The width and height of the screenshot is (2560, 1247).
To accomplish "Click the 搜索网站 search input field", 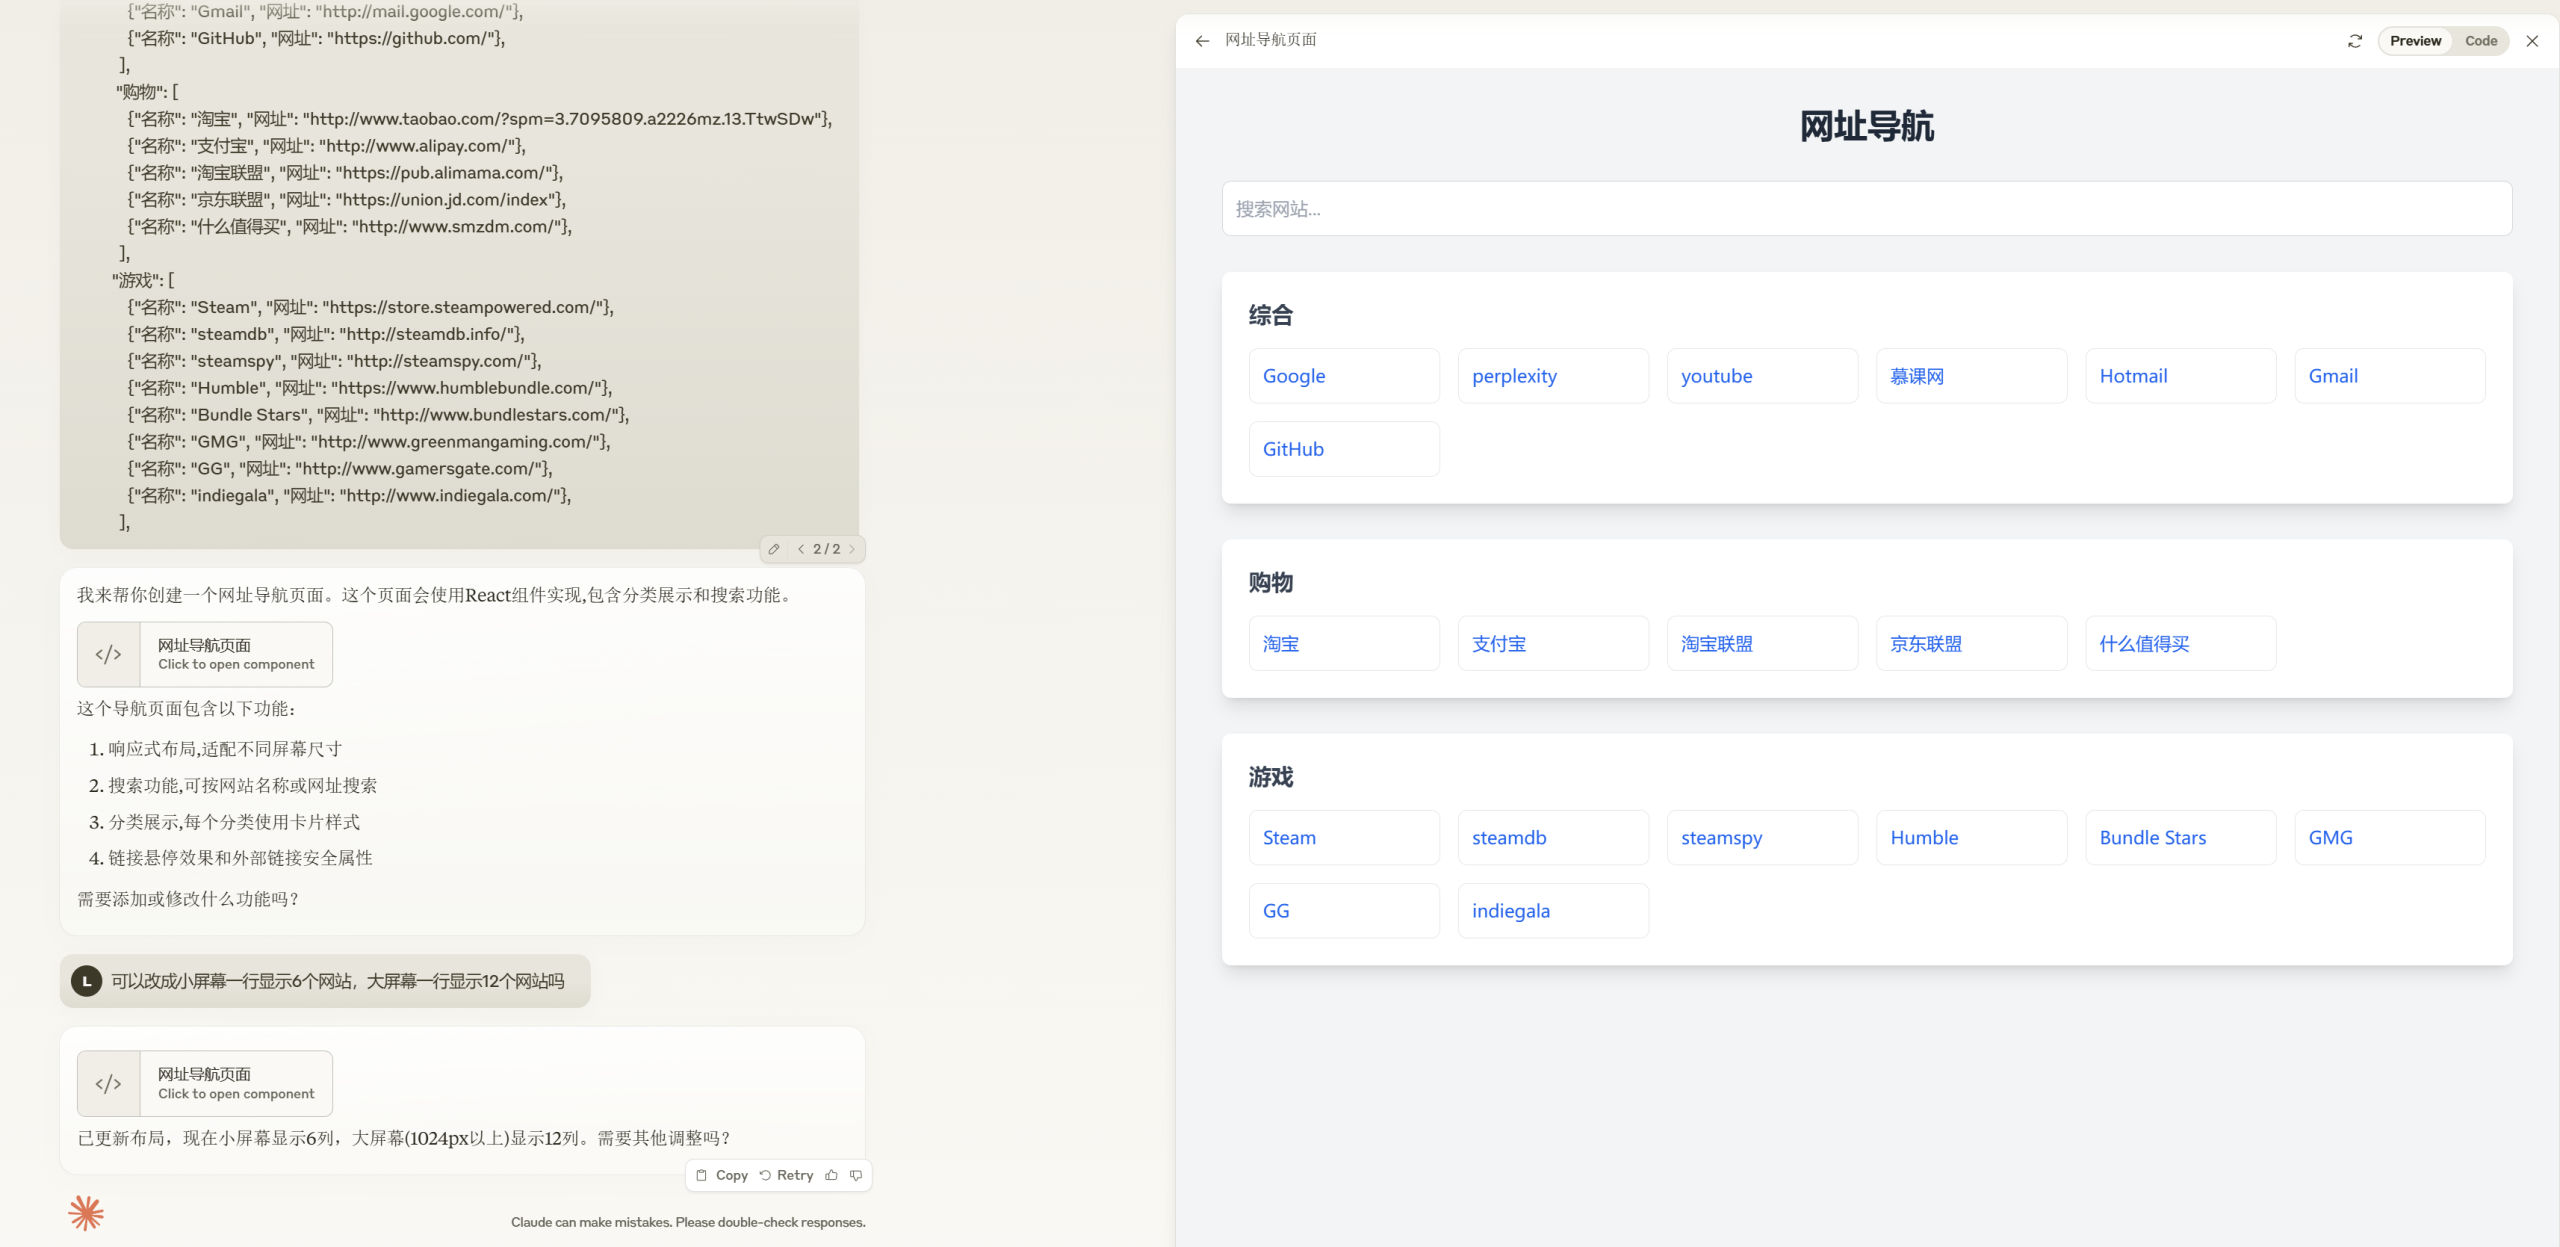I will 1866,209.
